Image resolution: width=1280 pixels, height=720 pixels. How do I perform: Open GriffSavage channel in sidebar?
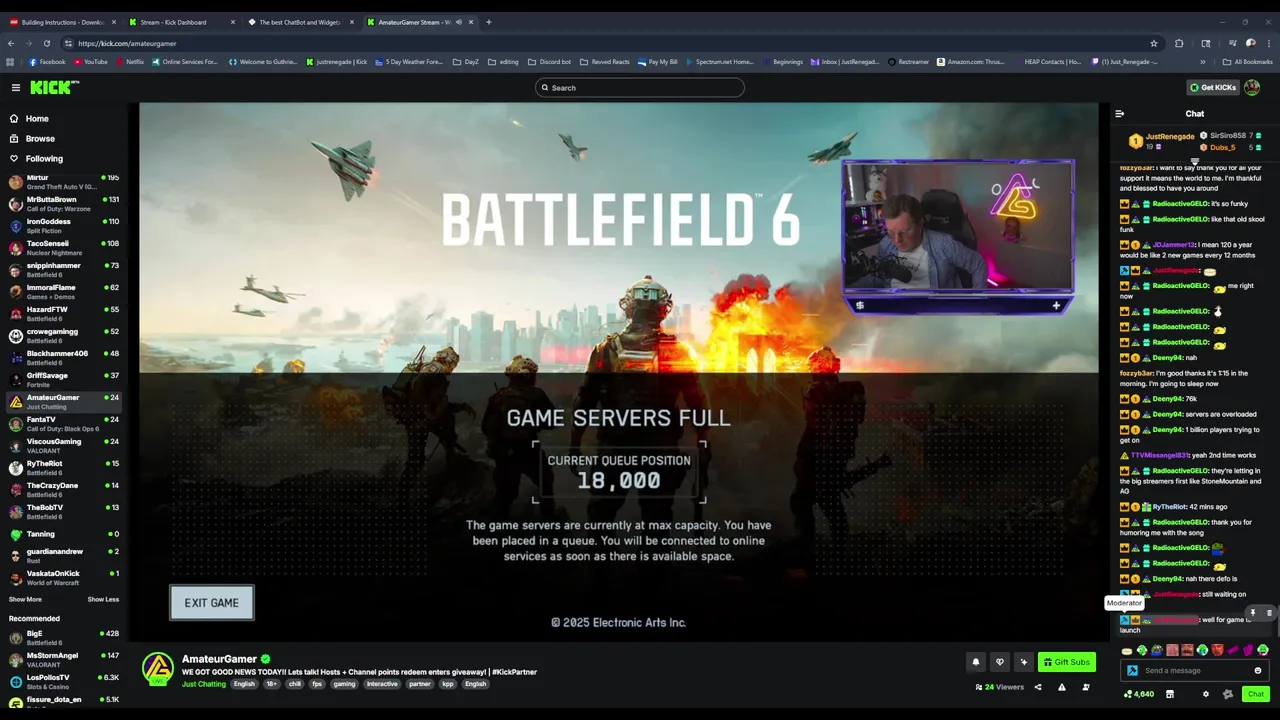pos(64,380)
